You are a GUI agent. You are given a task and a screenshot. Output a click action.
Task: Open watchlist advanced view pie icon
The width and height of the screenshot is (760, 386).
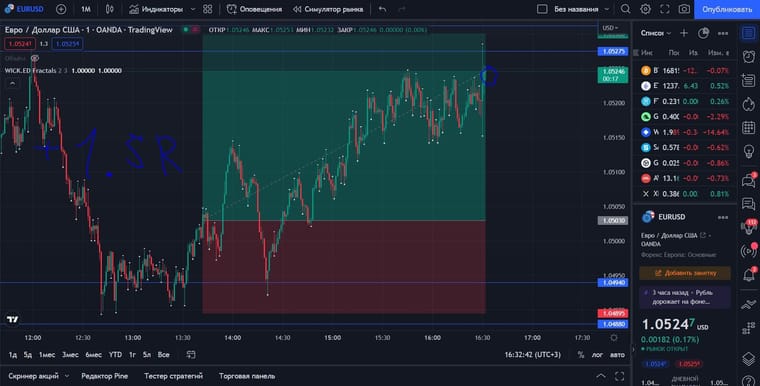(703, 33)
